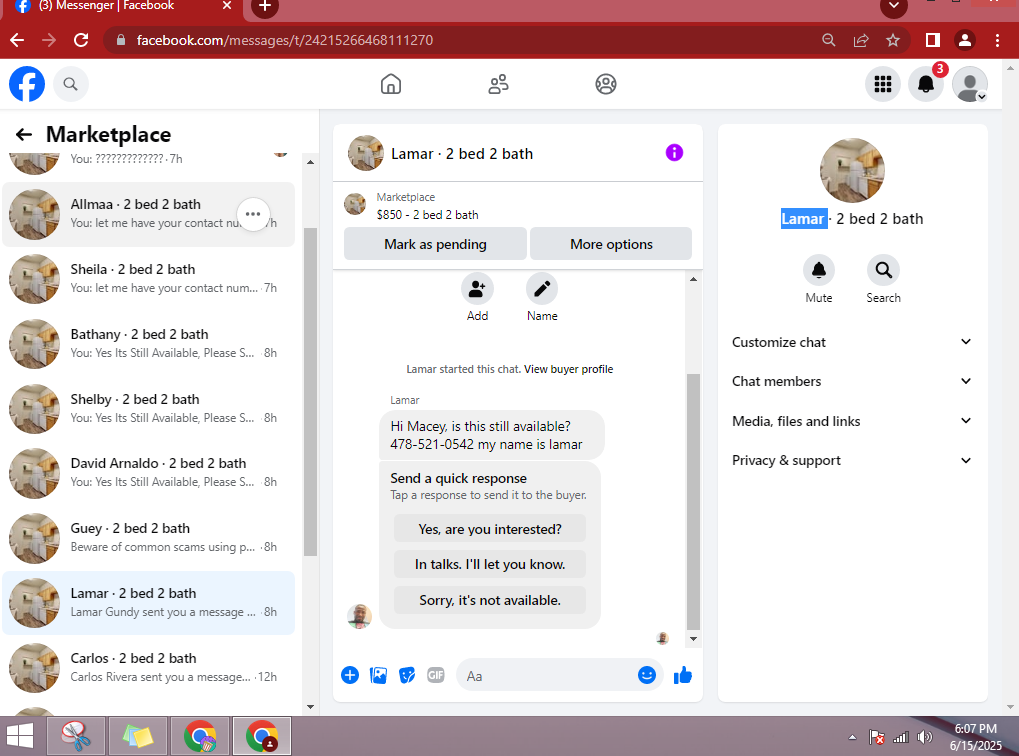Bookmark this page with the star icon

coord(893,40)
